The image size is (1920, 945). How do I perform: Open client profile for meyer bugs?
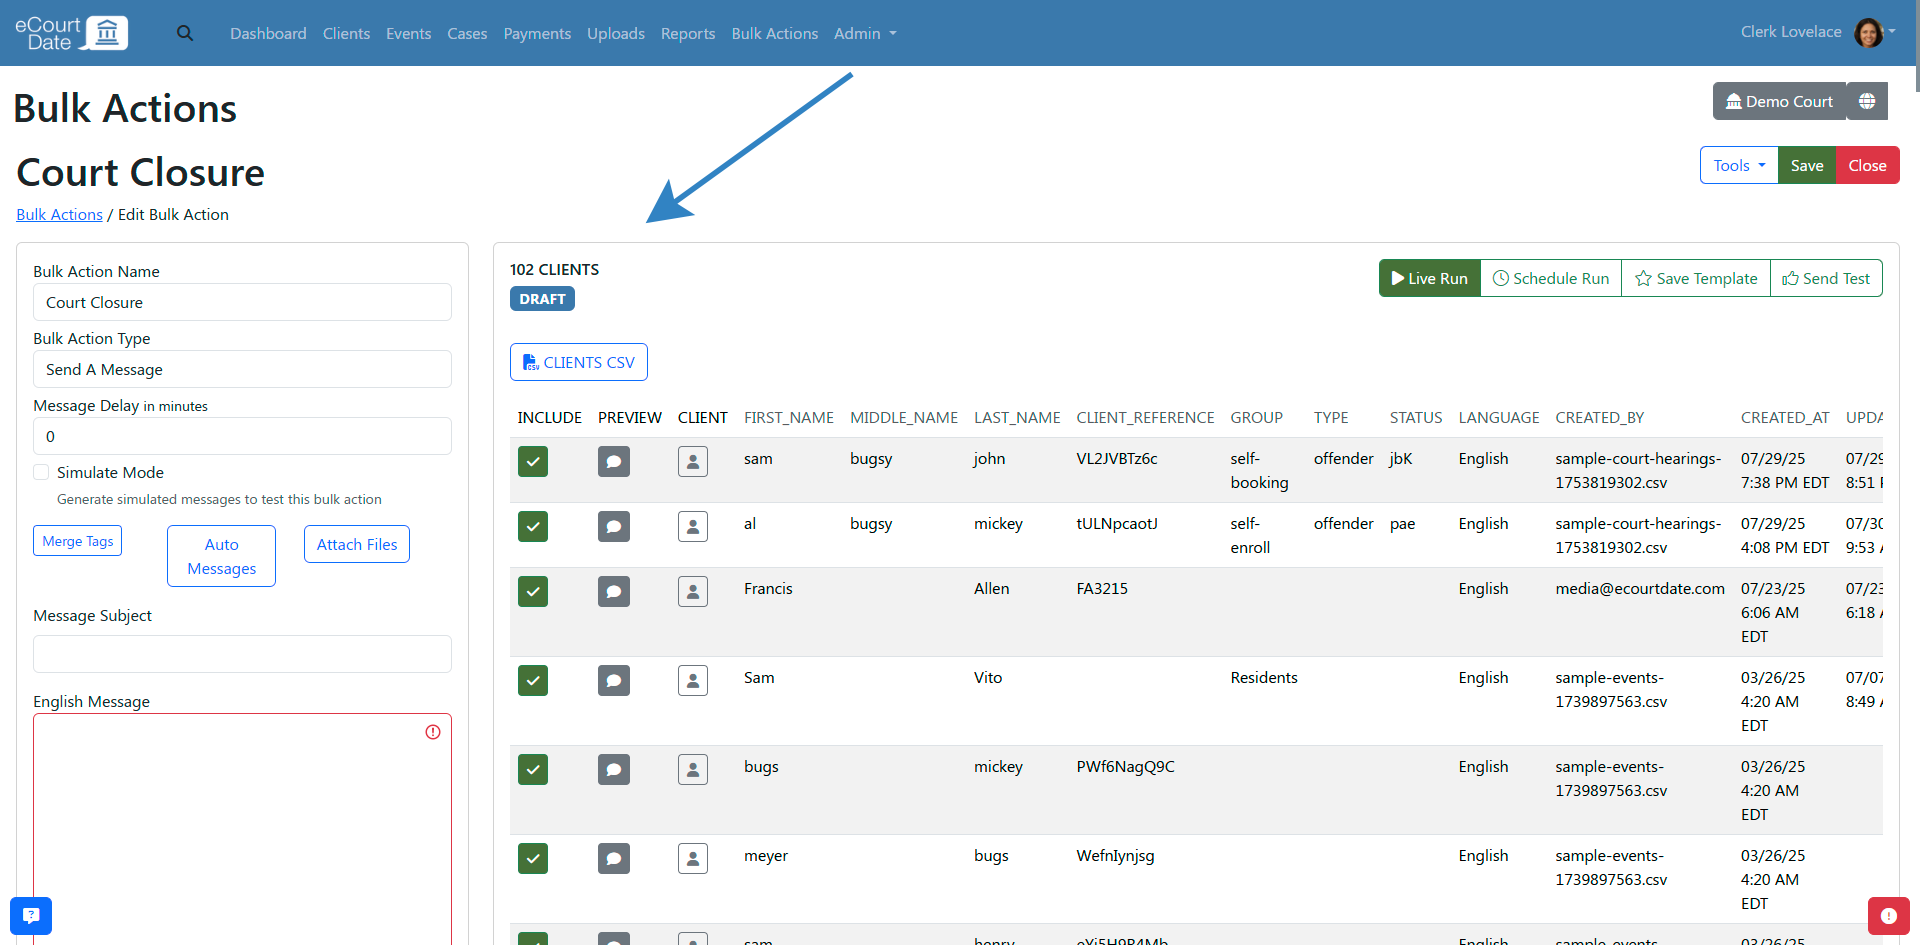click(693, 858)
